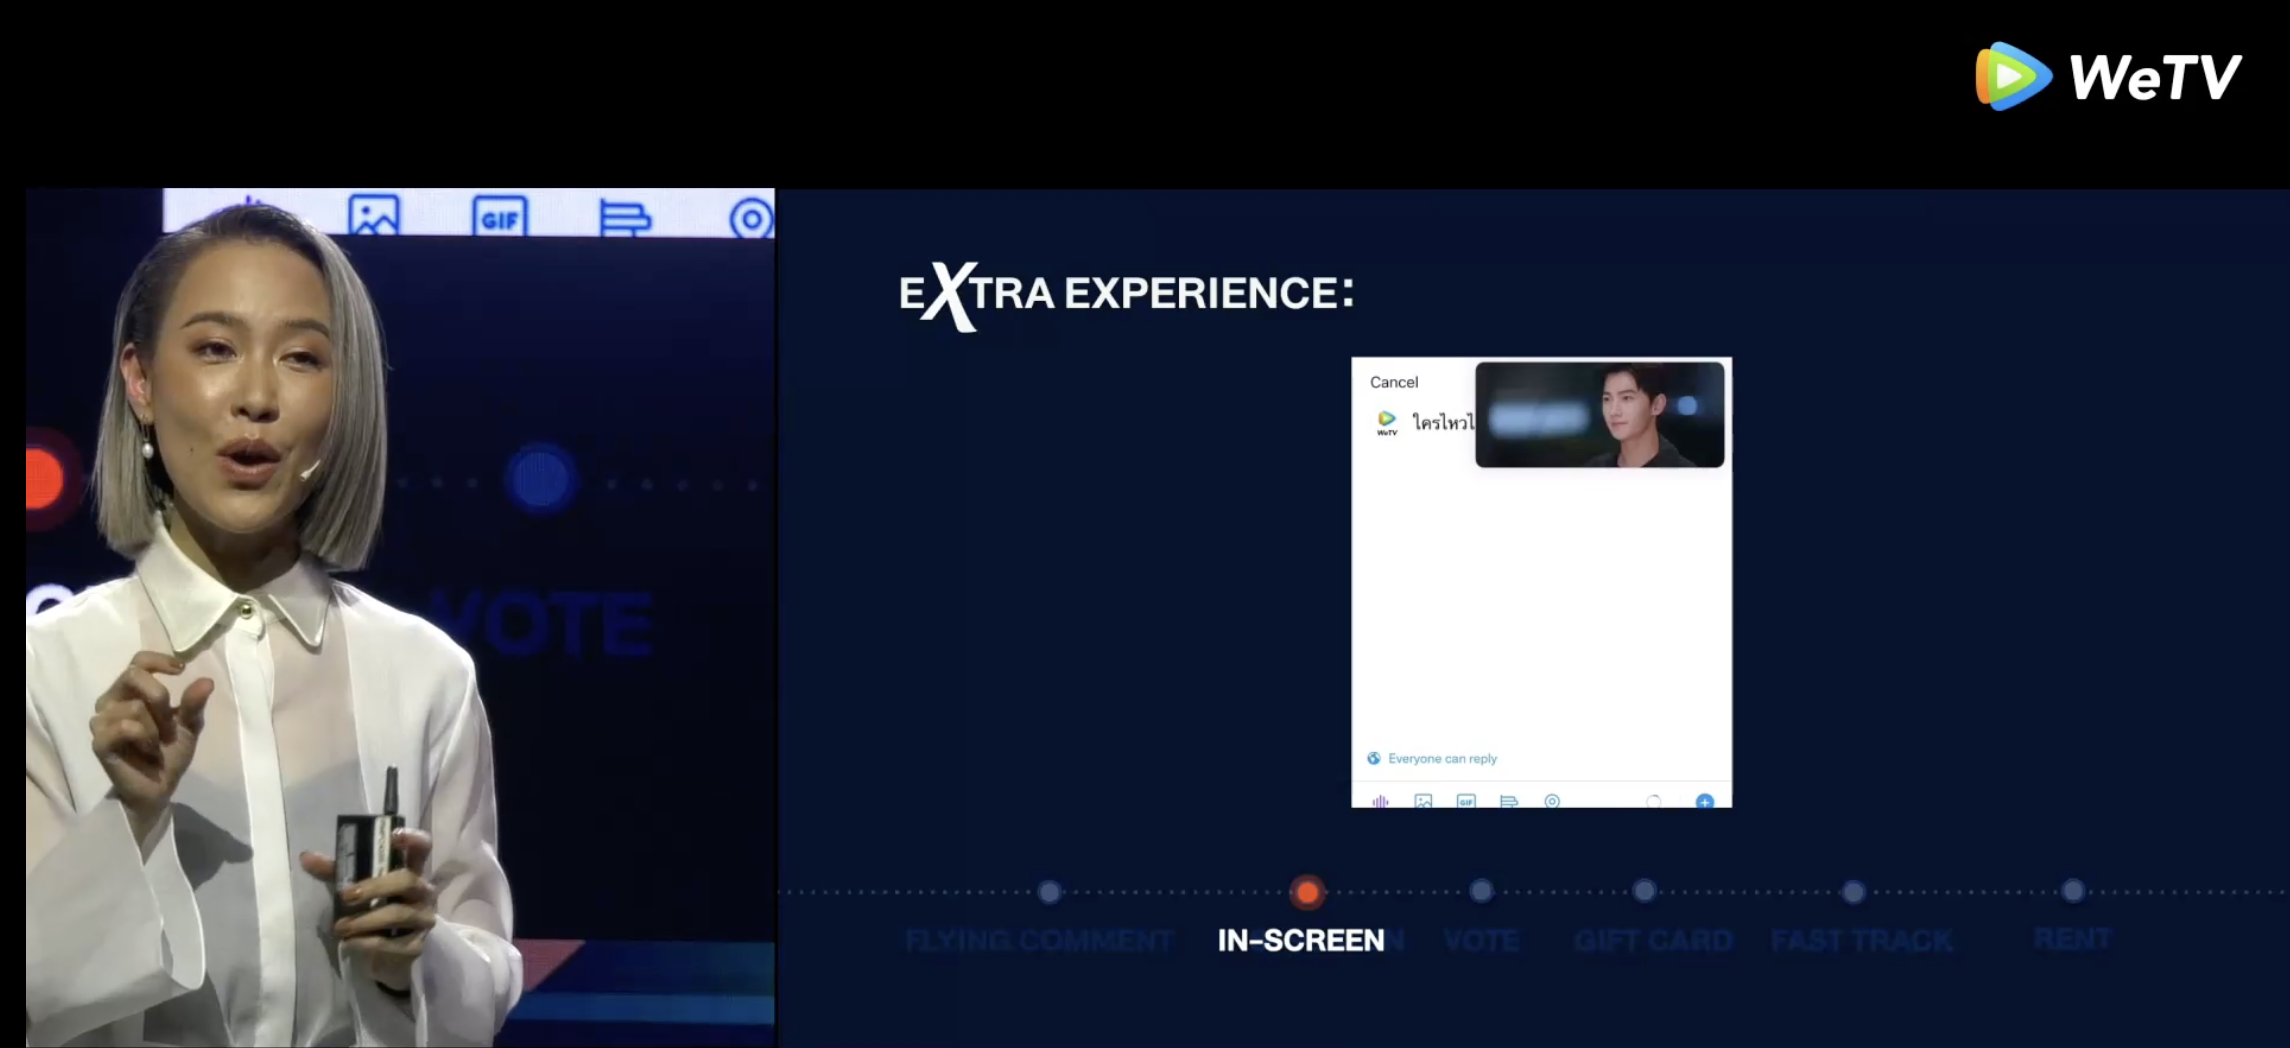The image size is (2290, 1048).
Task: Click the large poll icon on the stage backdrop
Action: click(625, 217)
